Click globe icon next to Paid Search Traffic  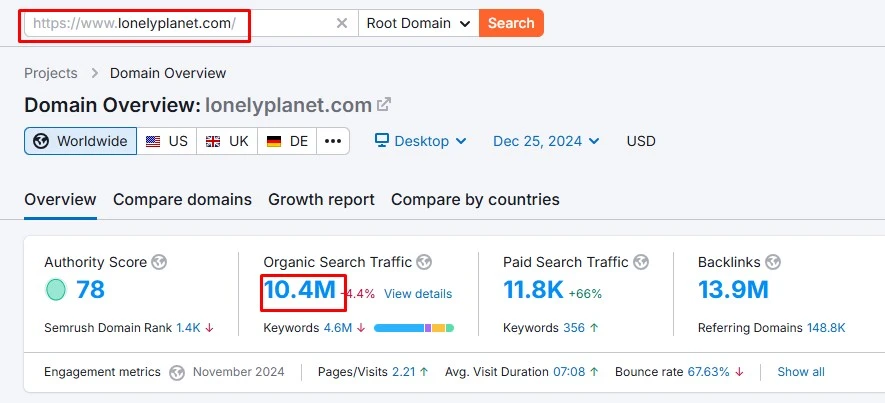click(641, 262)
